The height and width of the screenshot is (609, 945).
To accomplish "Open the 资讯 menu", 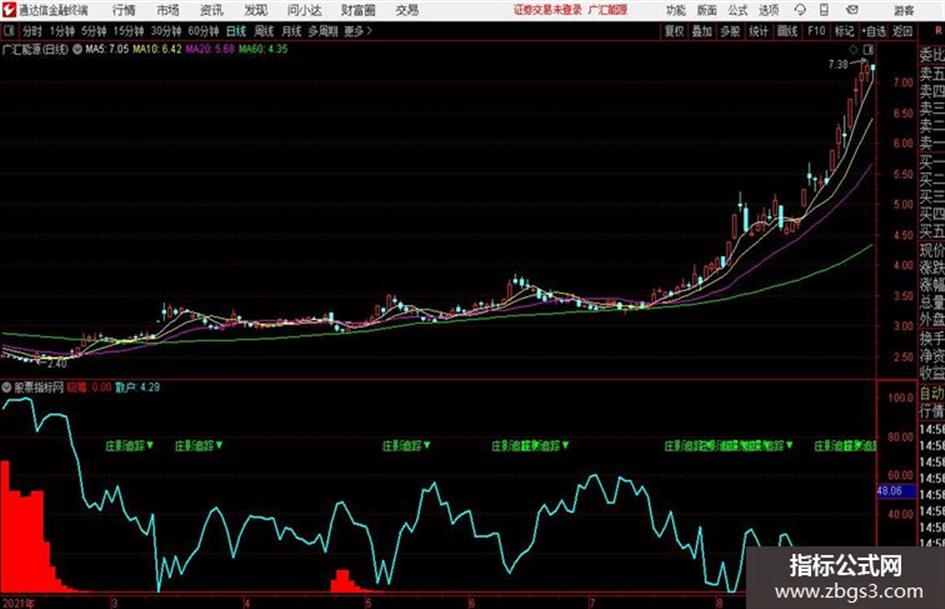I will (x=212, y=10).
